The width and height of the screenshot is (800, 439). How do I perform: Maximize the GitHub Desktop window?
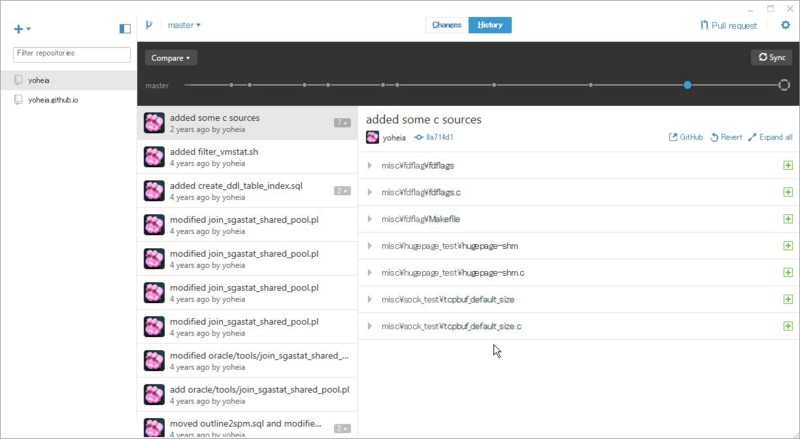tap(770, 9)
